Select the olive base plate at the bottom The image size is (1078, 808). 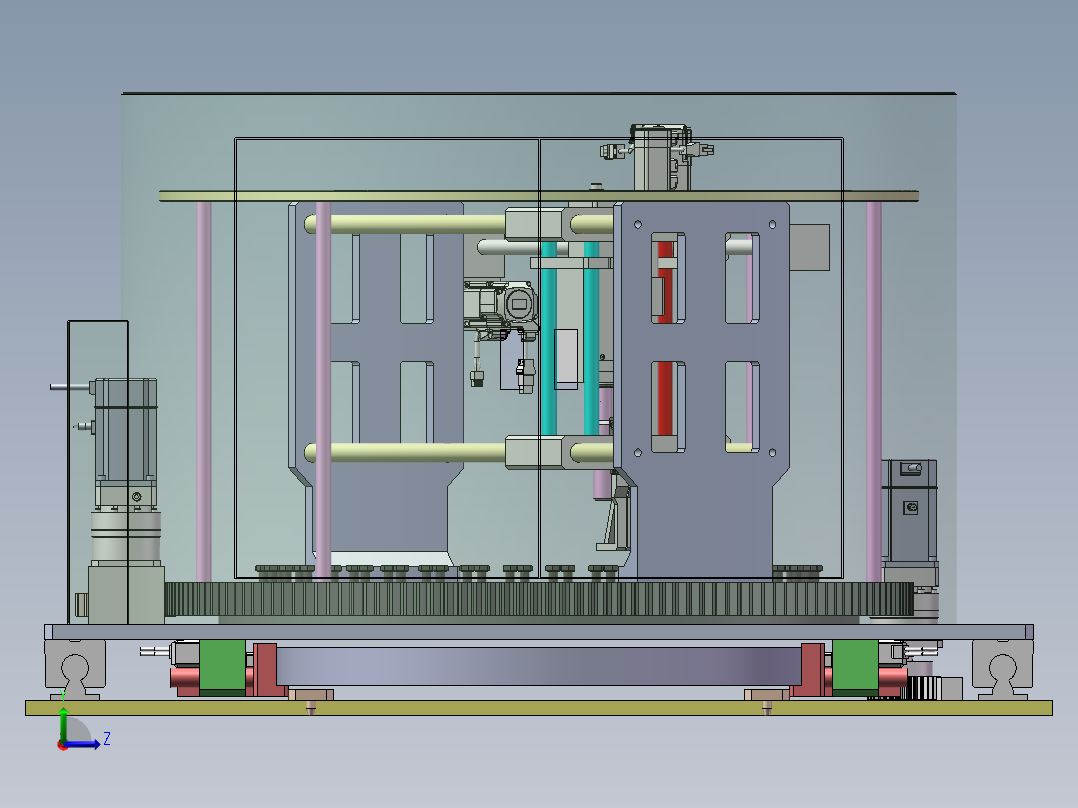click(x=538, y=708)
